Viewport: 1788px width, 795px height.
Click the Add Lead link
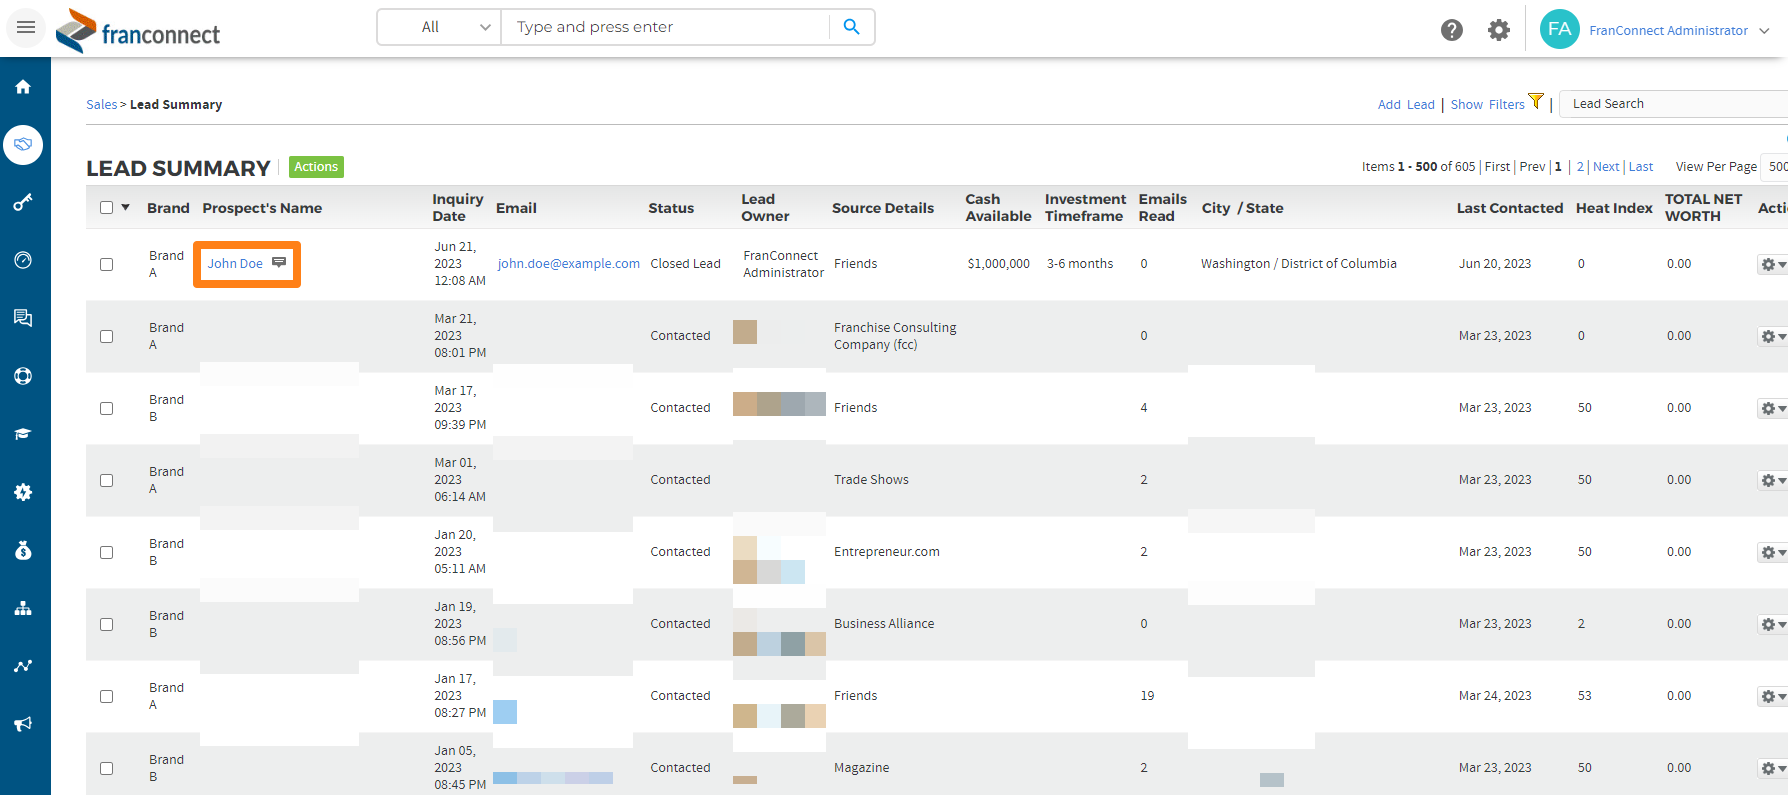click(1406, 104)
